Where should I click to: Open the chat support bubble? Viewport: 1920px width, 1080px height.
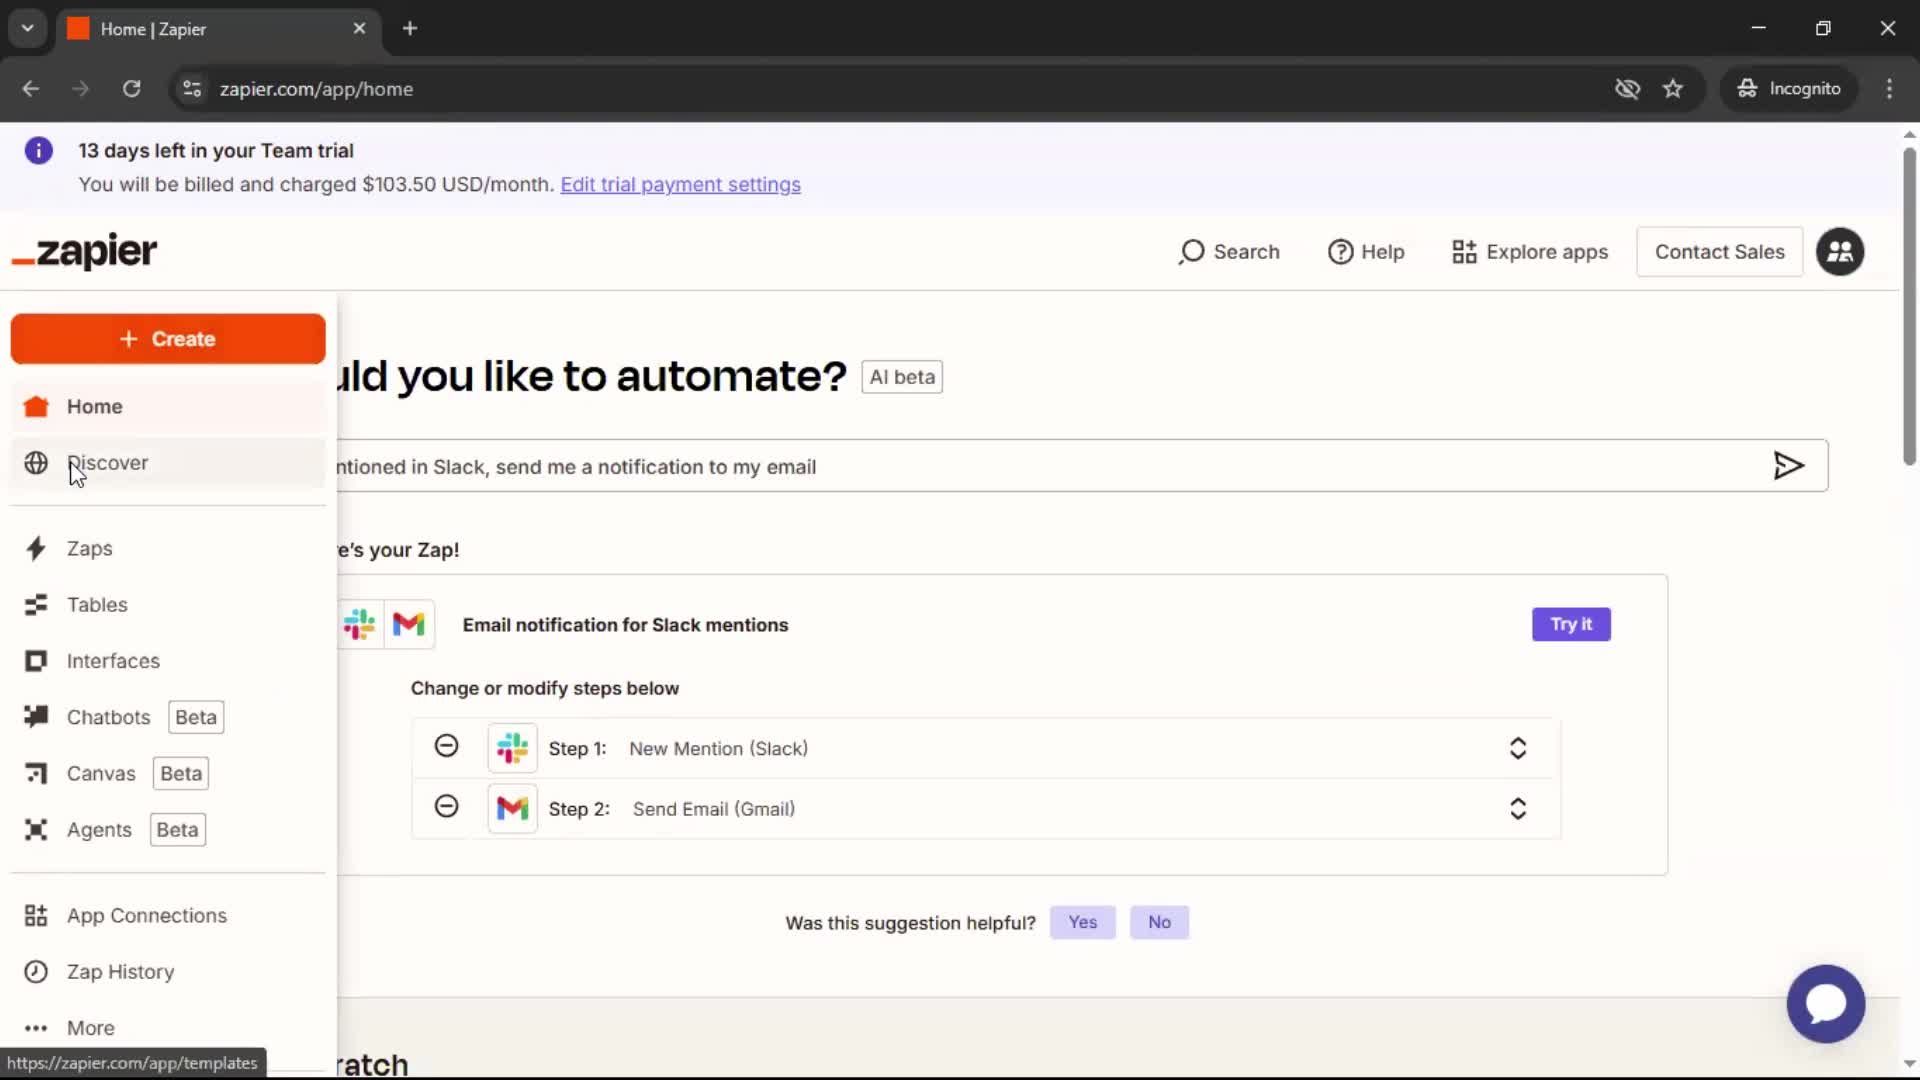(x=1825, y=1003)
